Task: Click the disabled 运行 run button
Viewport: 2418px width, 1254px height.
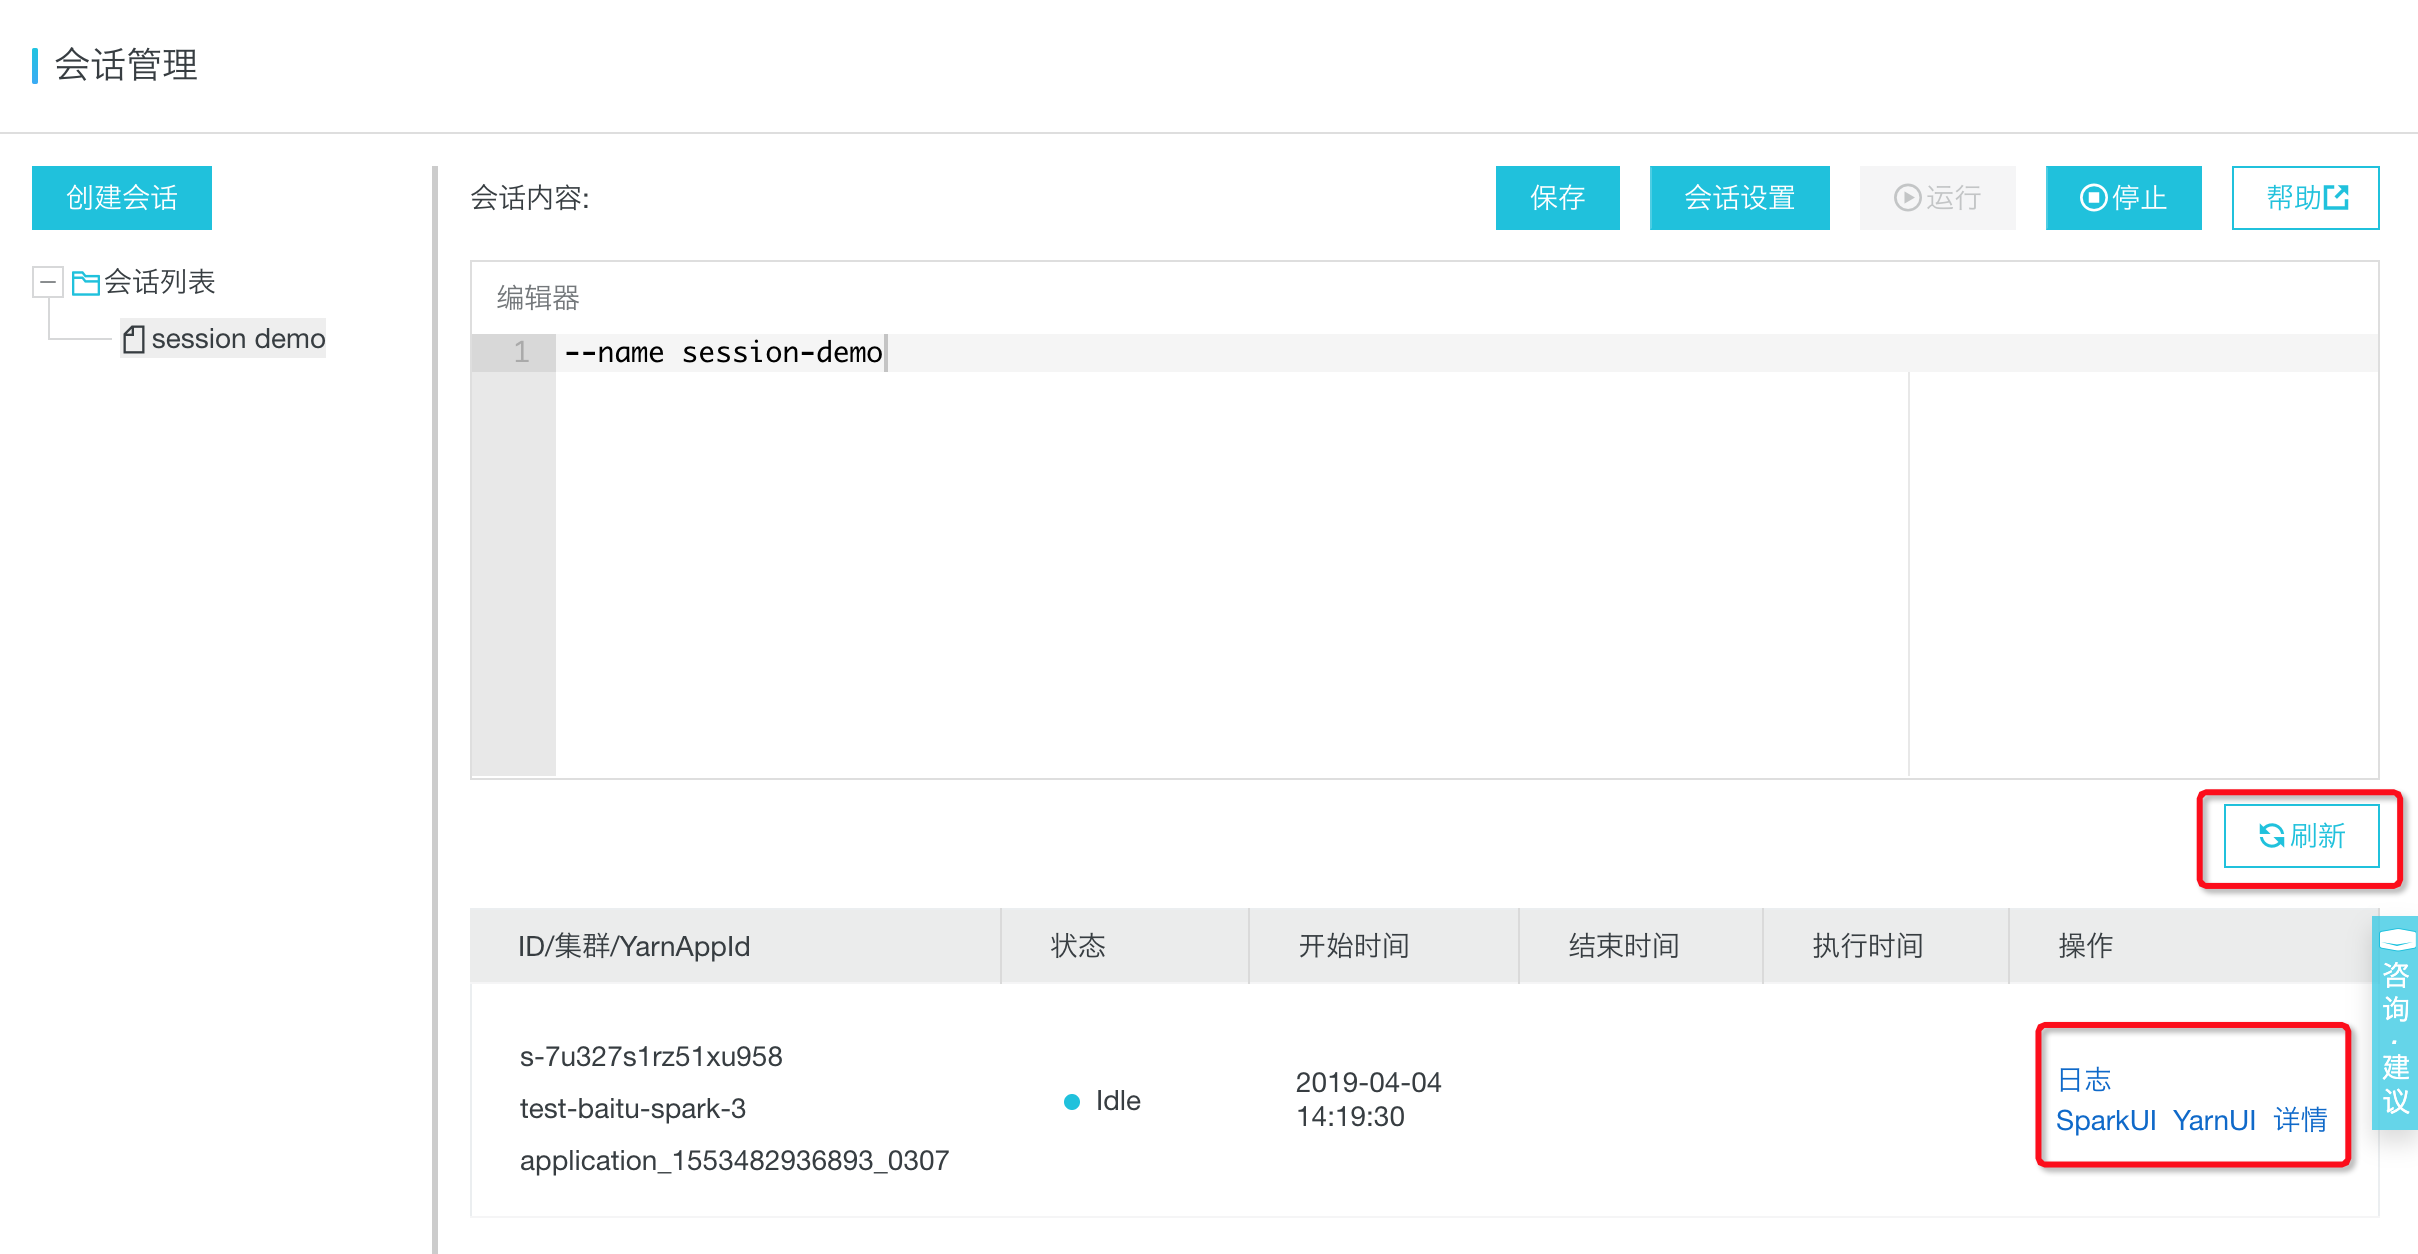Action: [1937, 198]
